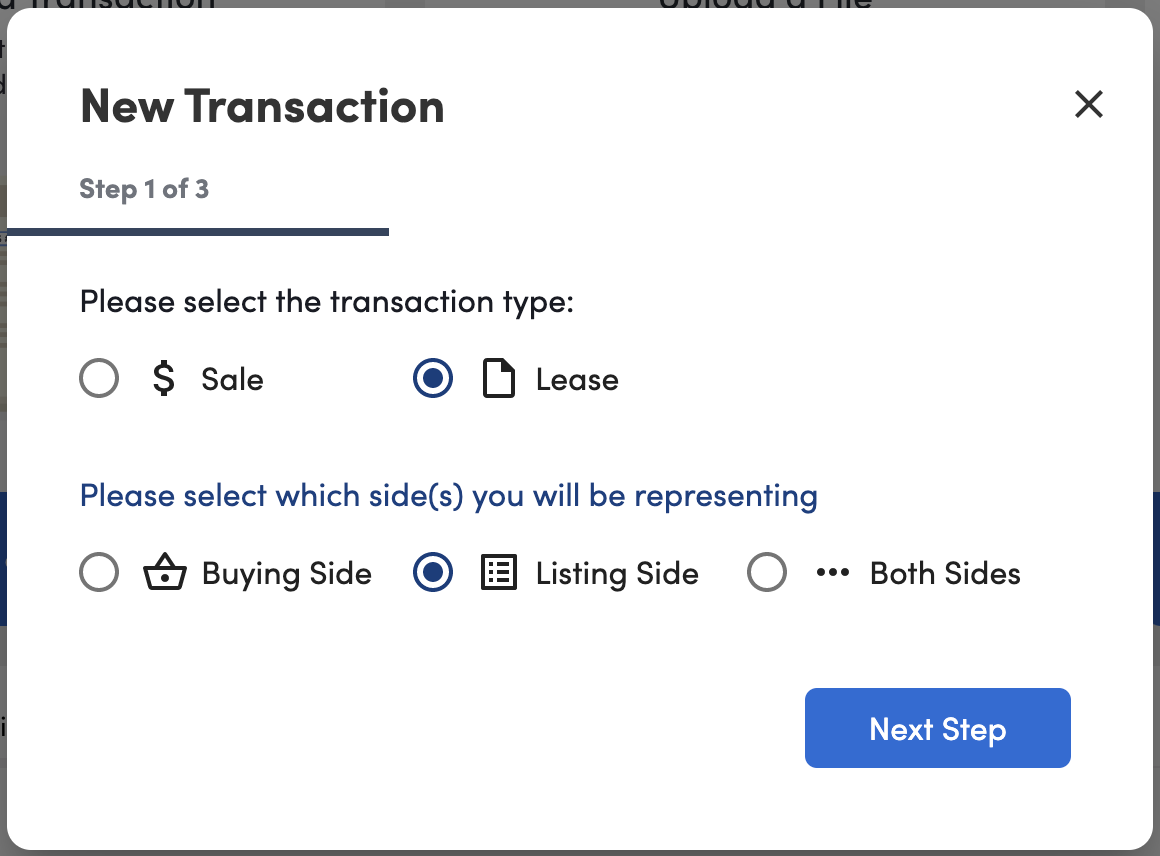Click the step progress bar under Step 1

click(x=198, y=232)
